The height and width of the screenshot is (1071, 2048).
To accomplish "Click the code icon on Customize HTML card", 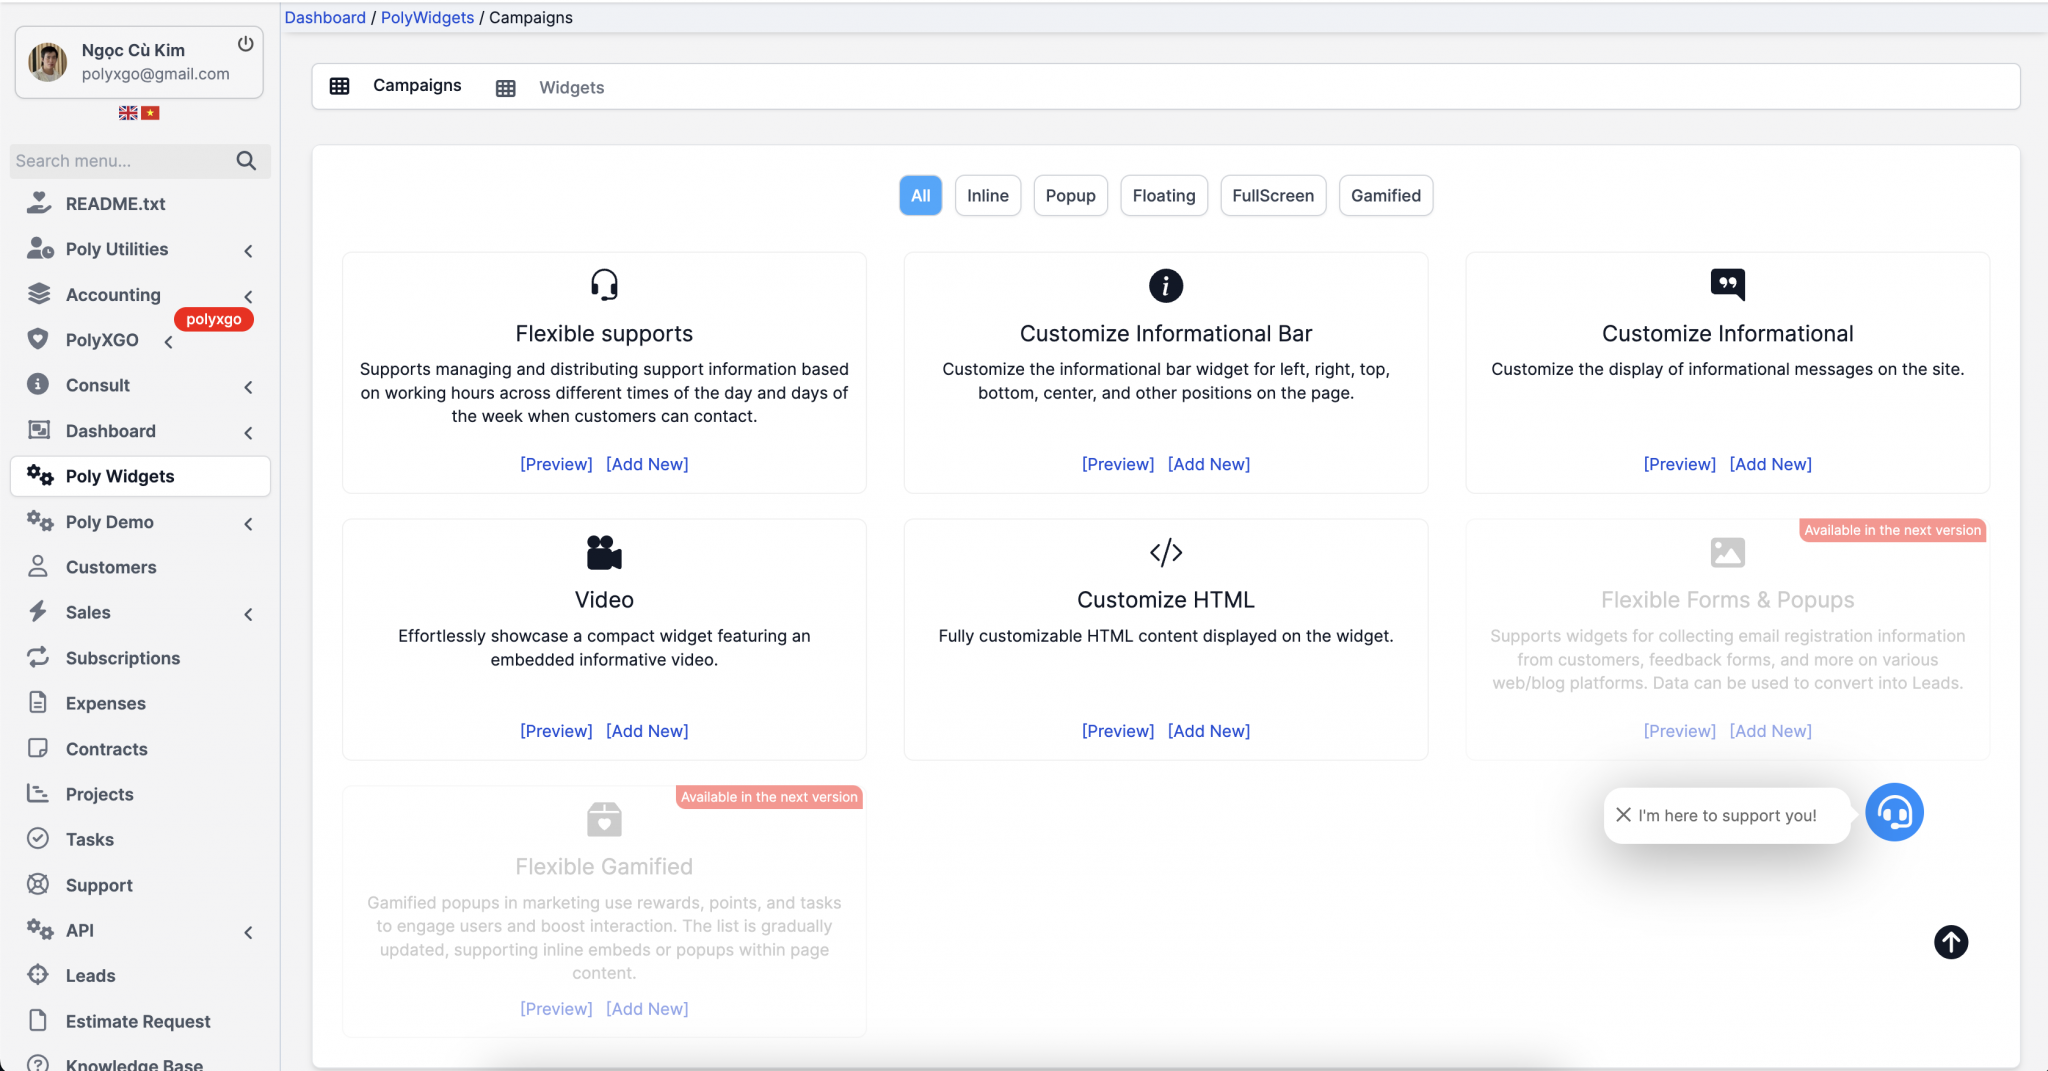I will [1165, 551].
